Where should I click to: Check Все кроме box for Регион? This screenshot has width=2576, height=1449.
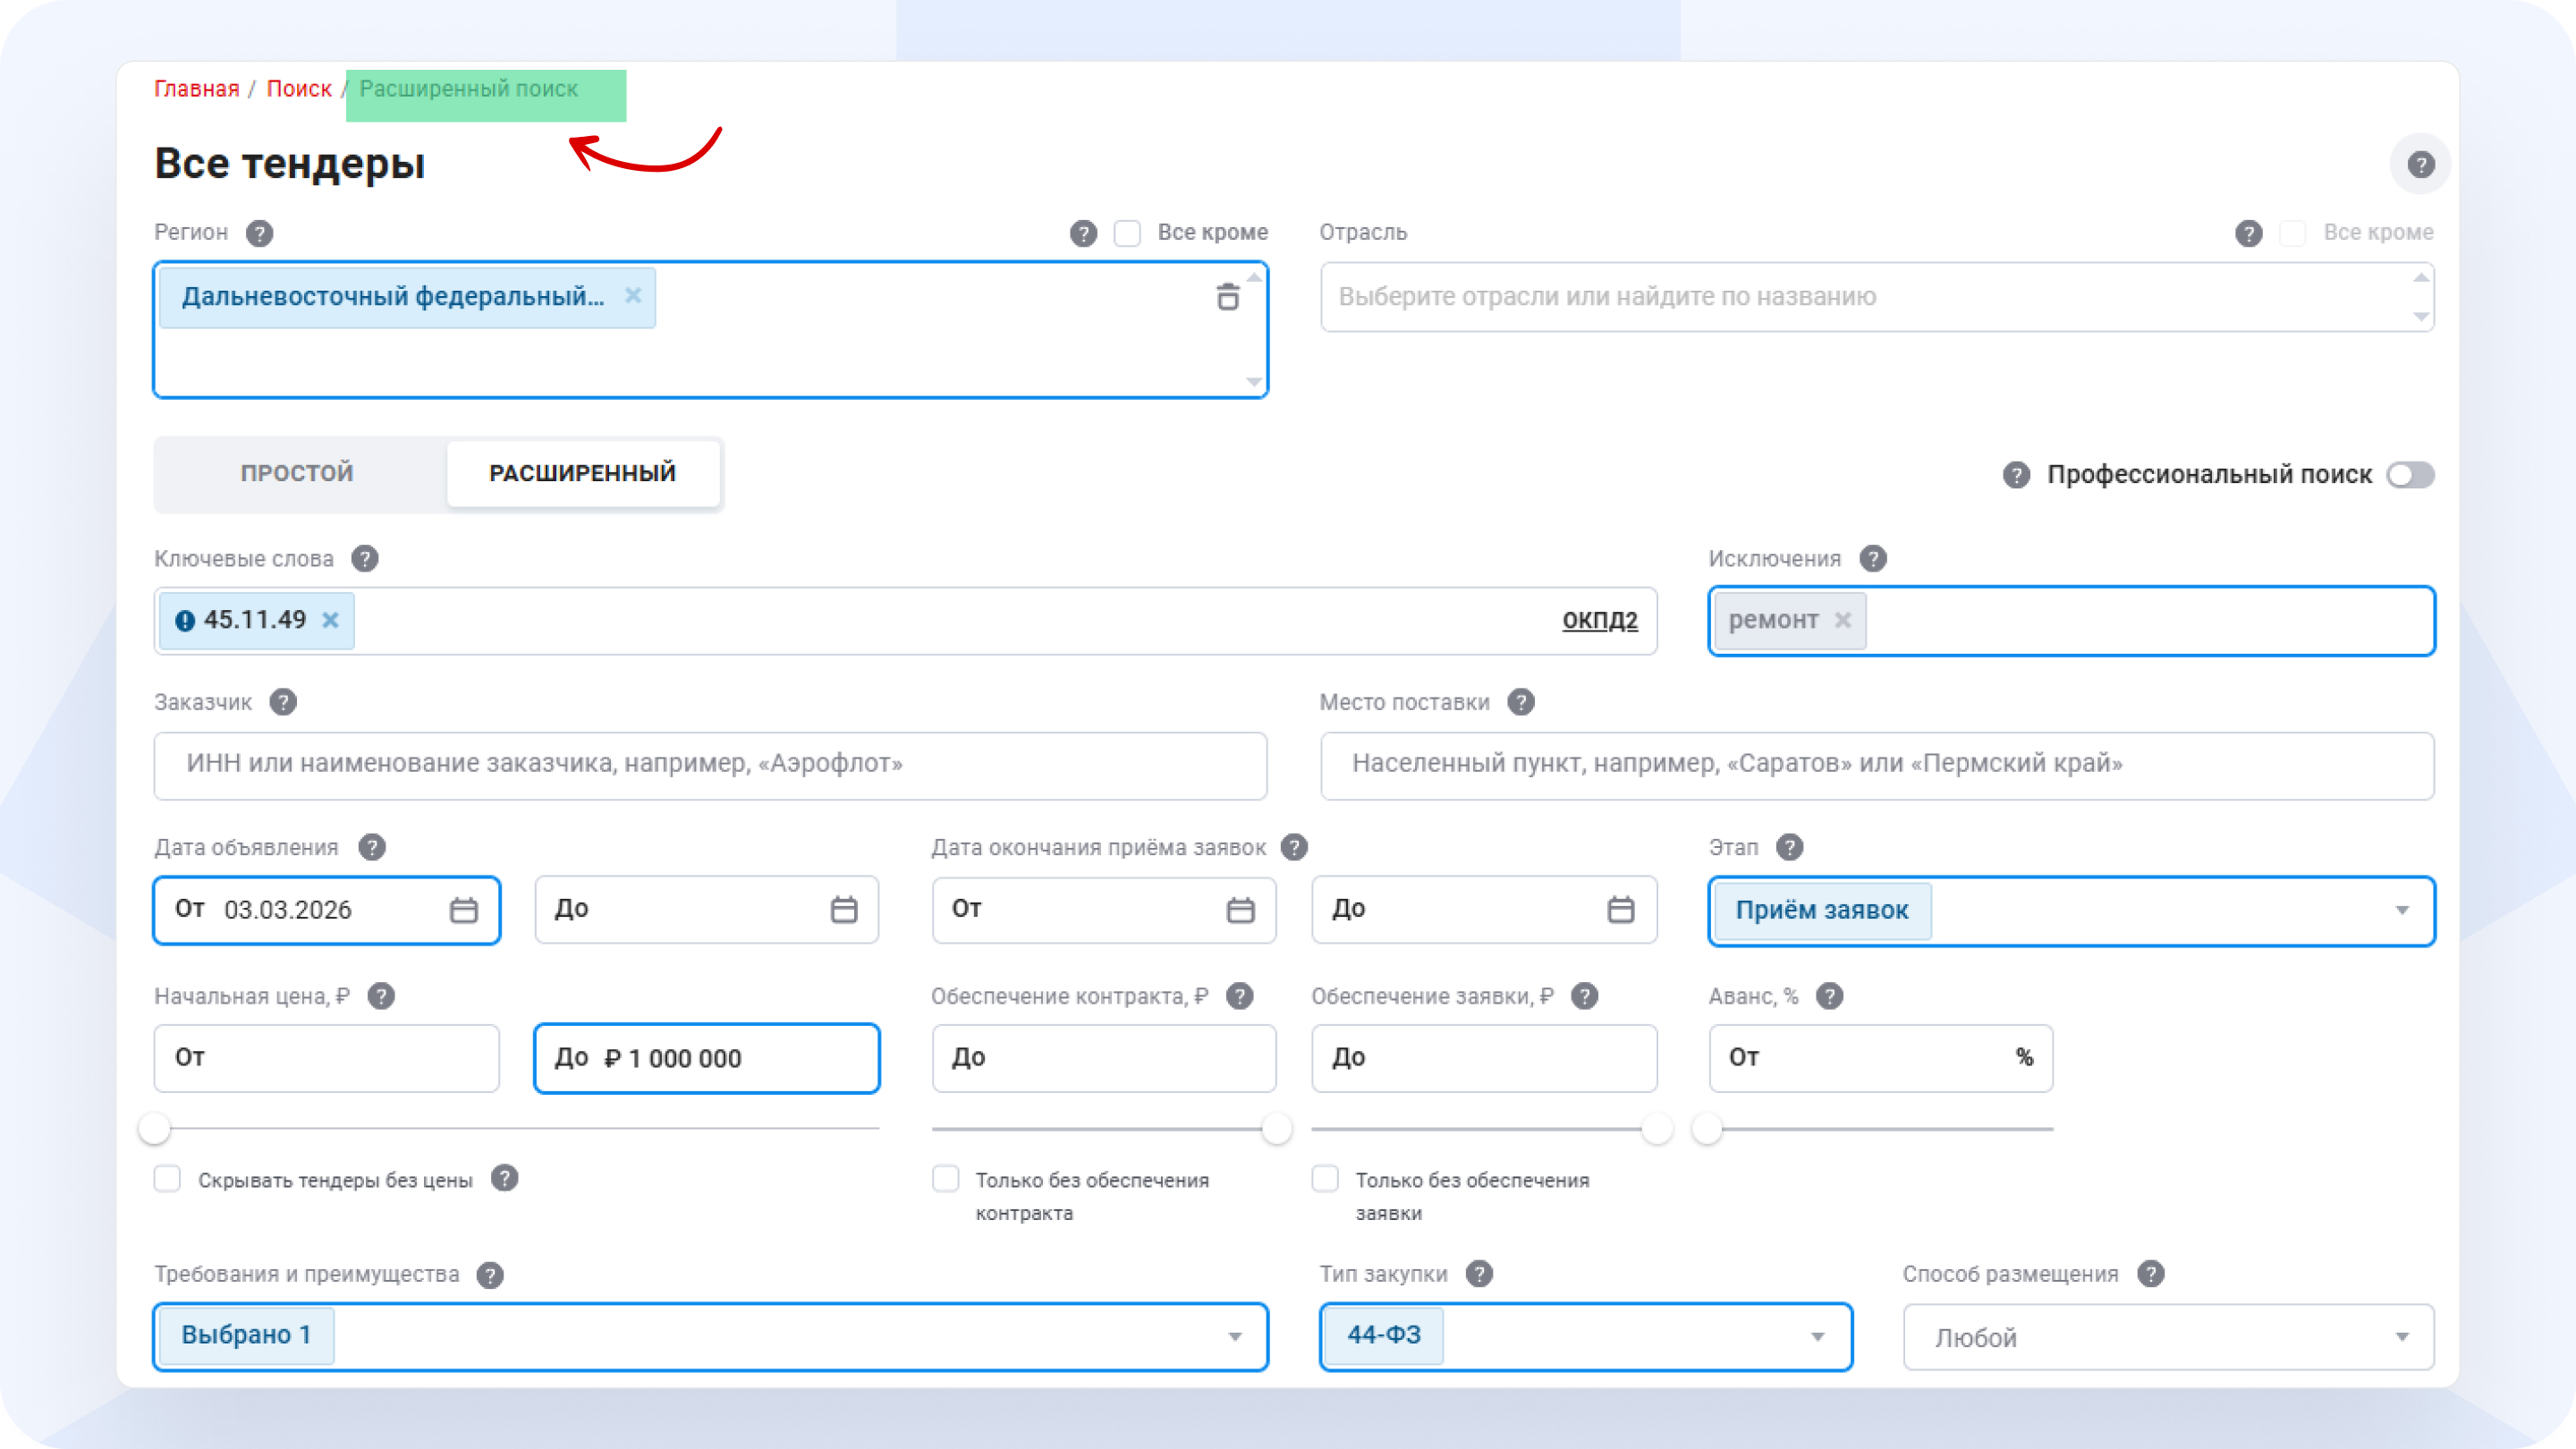(1127, 233)
